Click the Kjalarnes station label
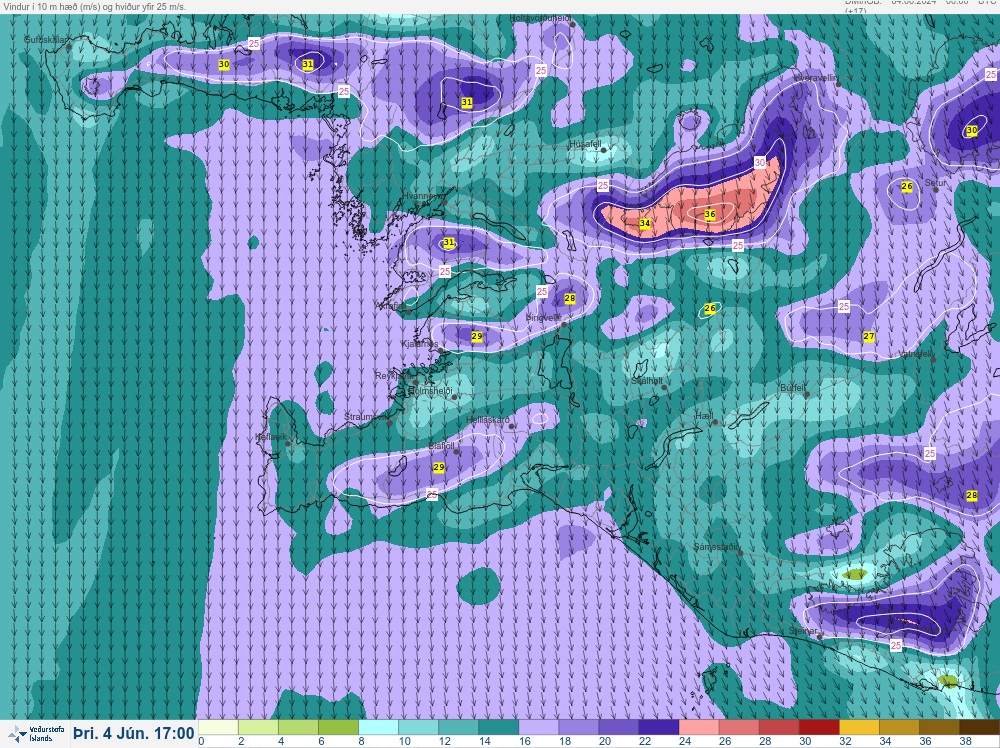1000x748 pixels. [x=419, y=344]
